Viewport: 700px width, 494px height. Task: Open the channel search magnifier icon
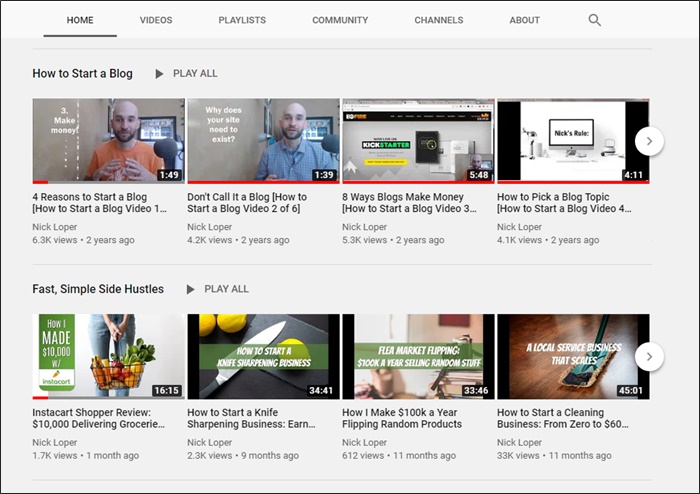pyautogui.click(x=594, y=20)
